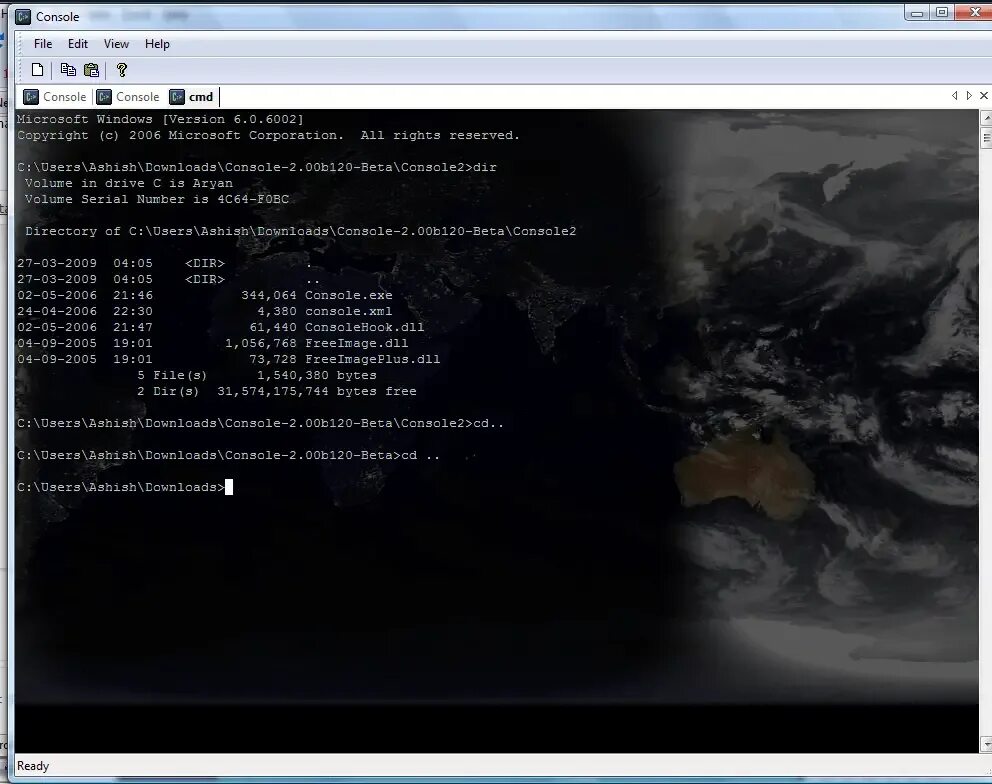Create a new console with the New icon
This screenshot has height=784, width=992.
click(x=37, y=69)
